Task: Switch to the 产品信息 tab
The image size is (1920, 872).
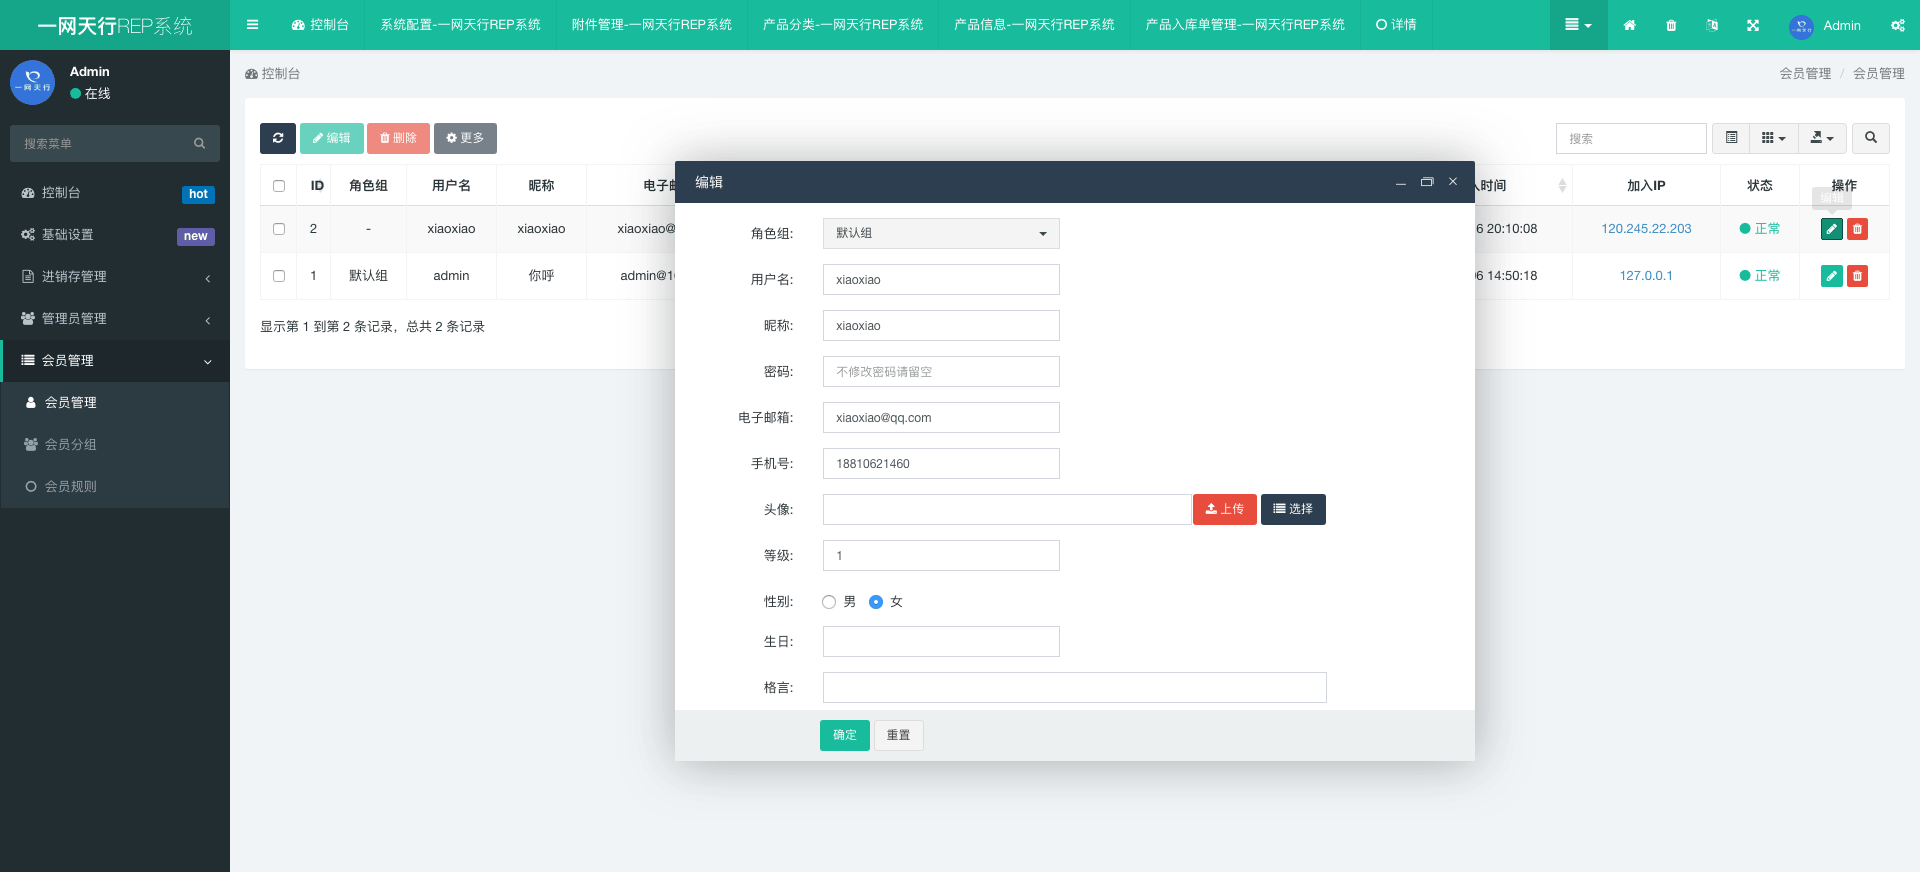Action: [1034, 25]
